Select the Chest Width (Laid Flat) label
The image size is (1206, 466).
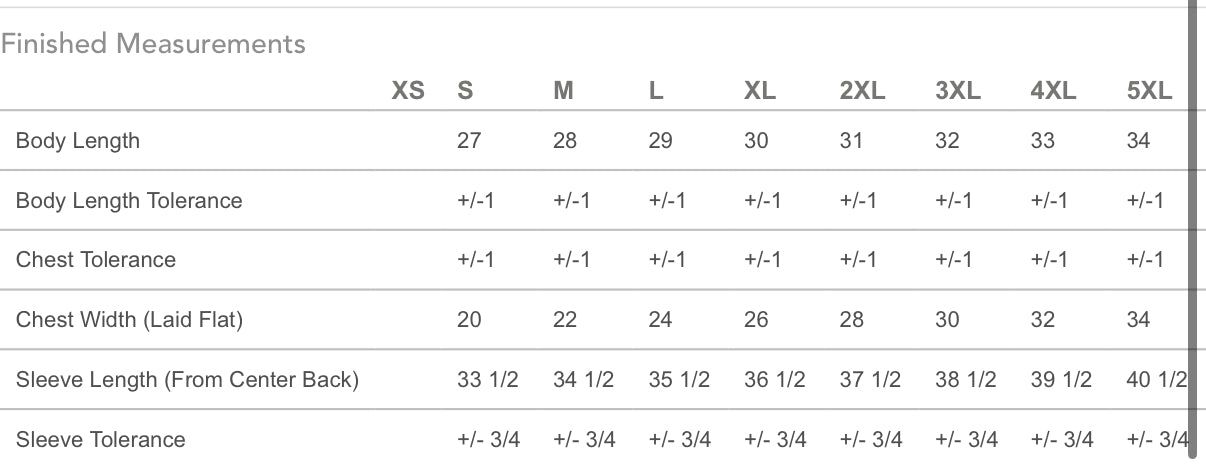pyautogui.click(x=129, y=320)
